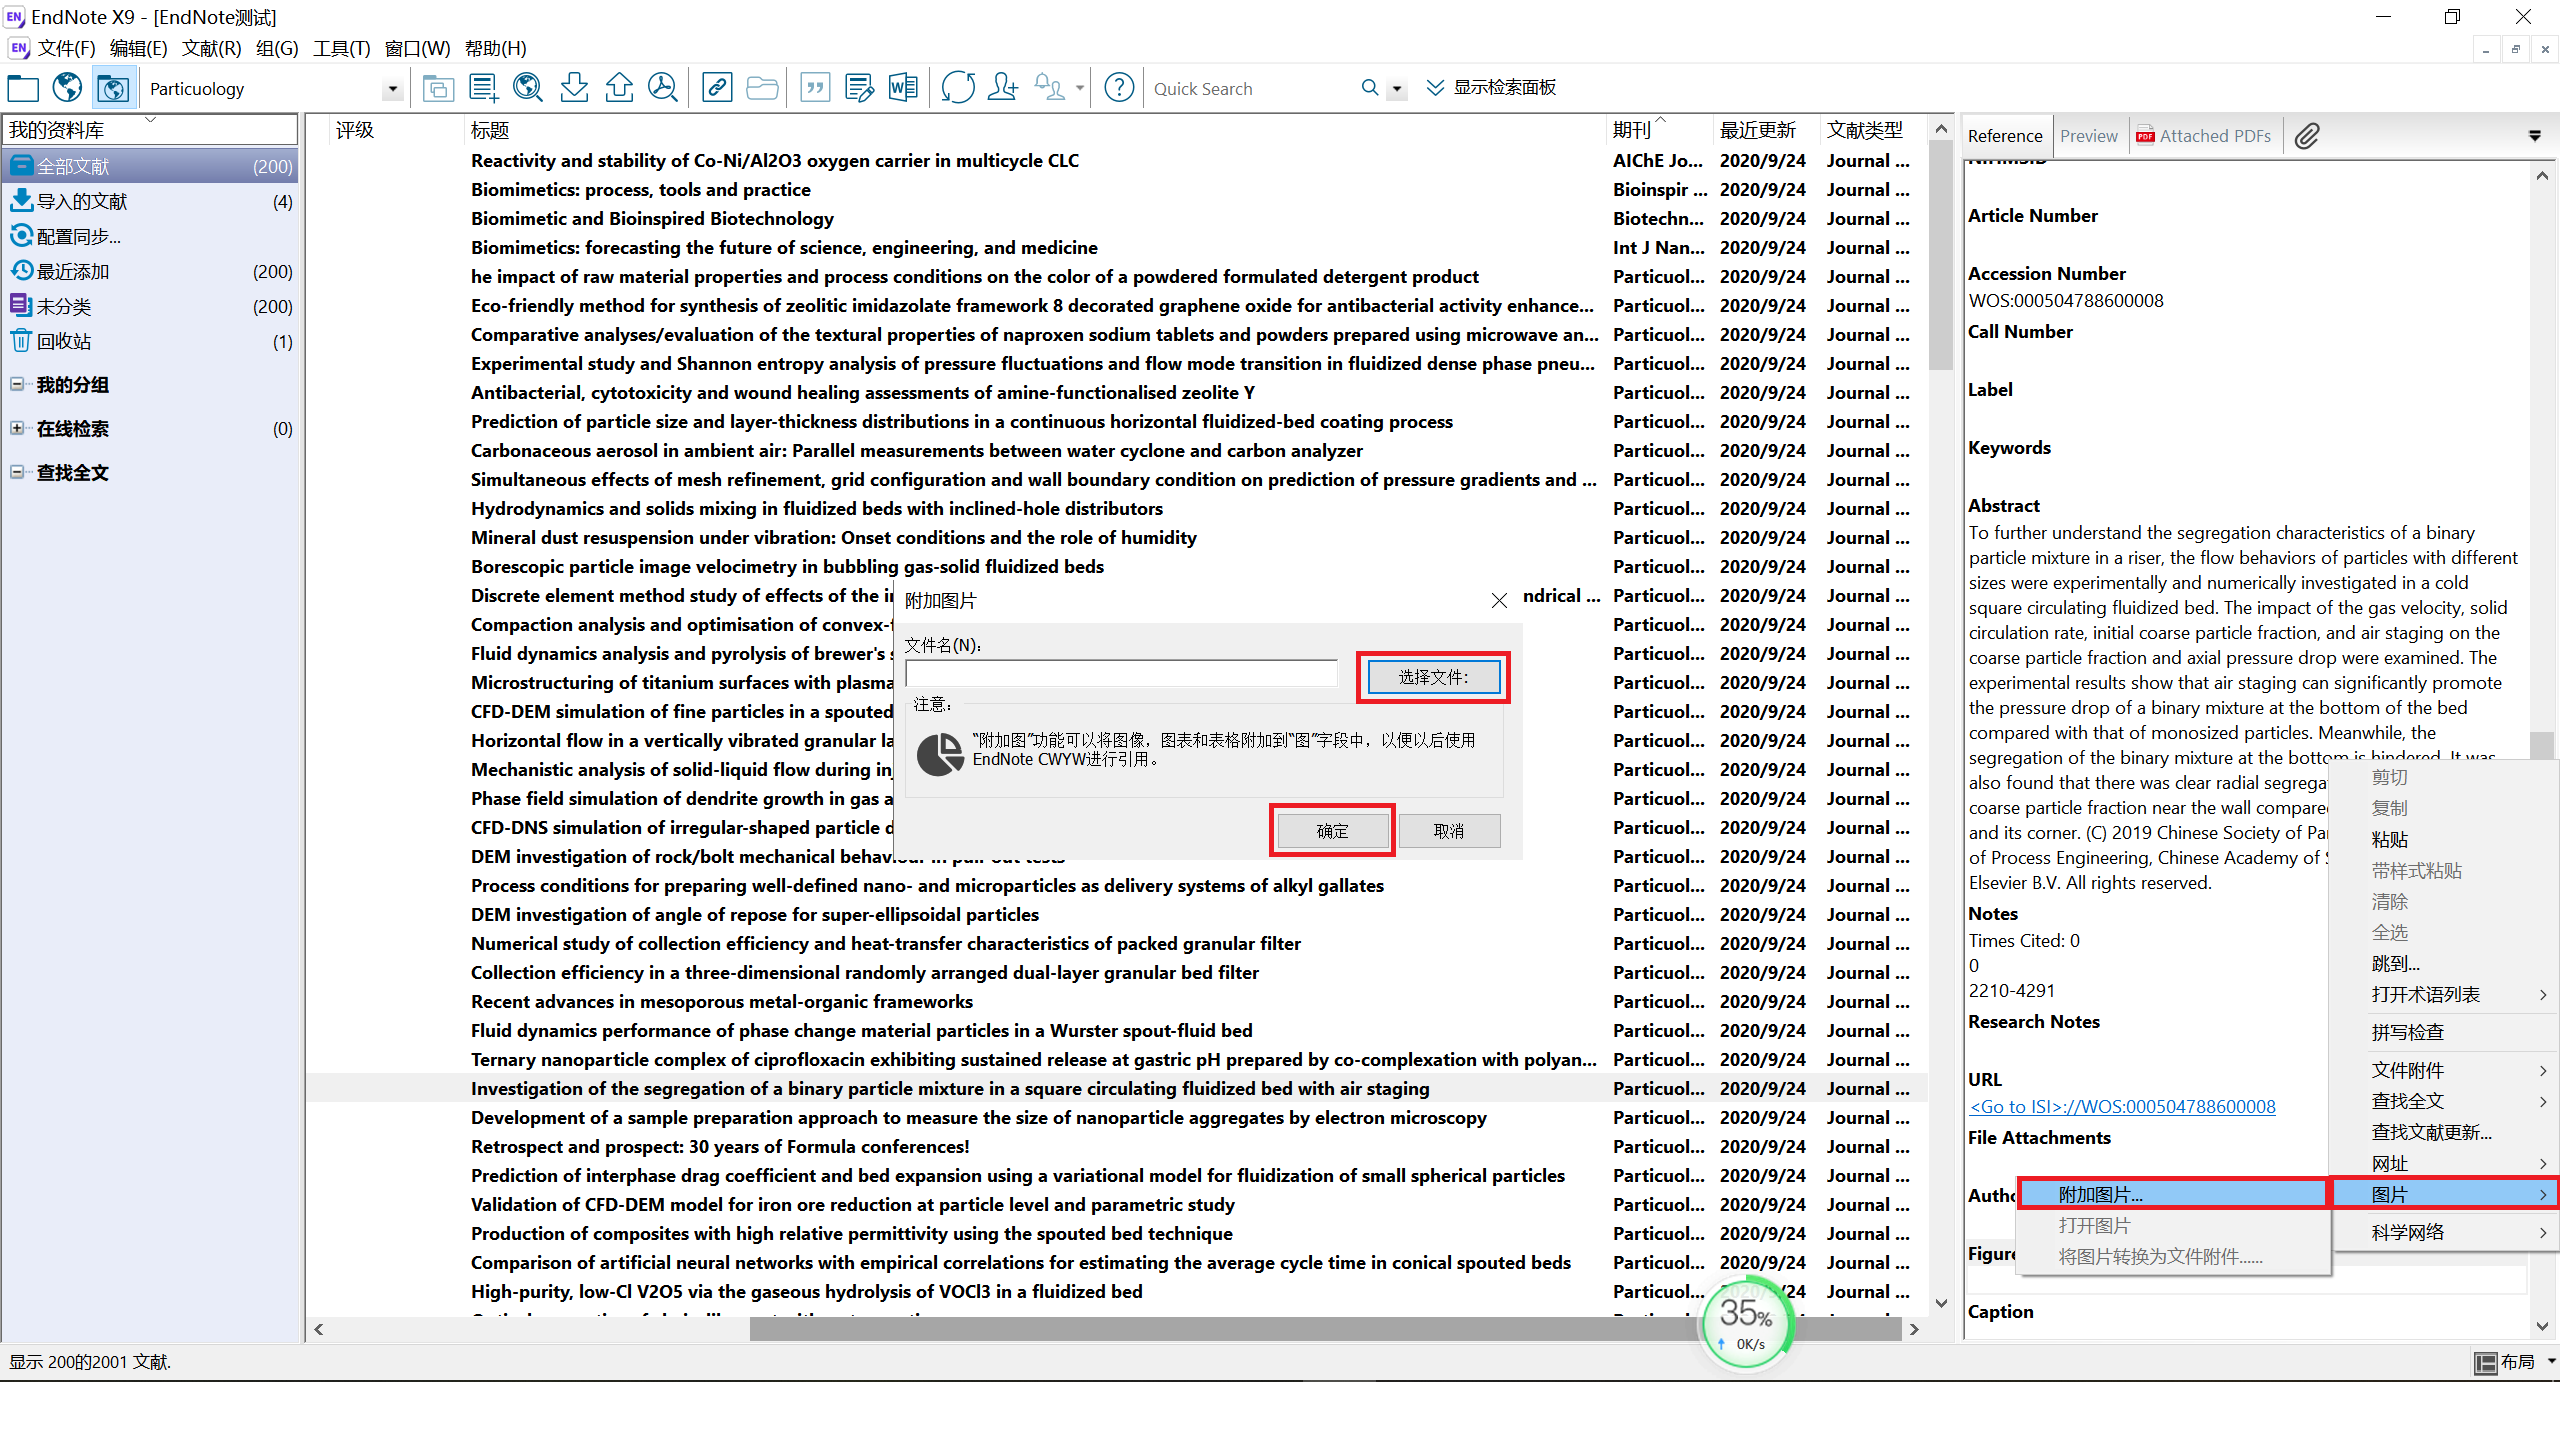
Task: Select 全部文献 in sidebar
Action: click(x=150, y=166)
